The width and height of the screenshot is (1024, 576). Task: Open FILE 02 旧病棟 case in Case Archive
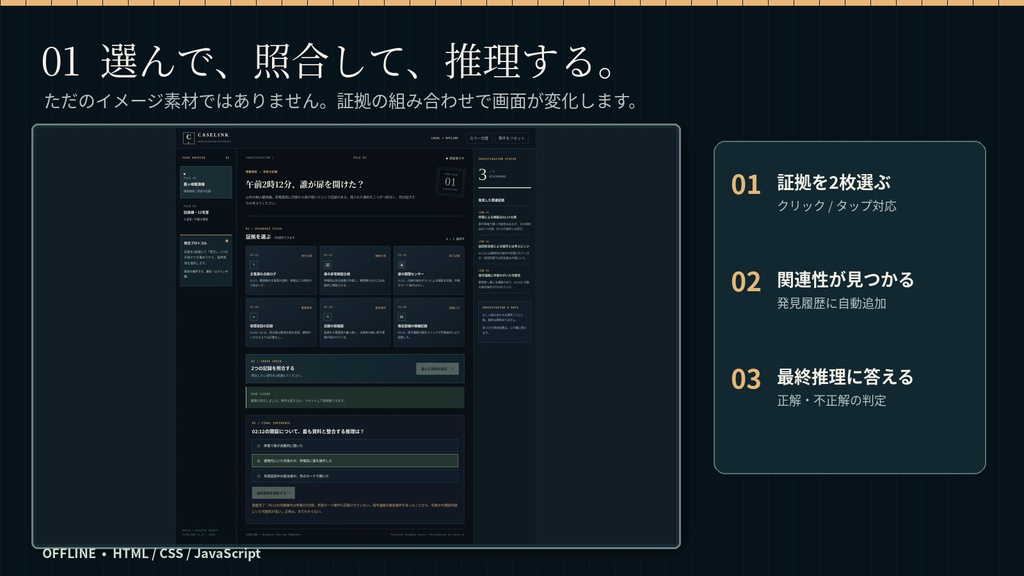point(206,213)
